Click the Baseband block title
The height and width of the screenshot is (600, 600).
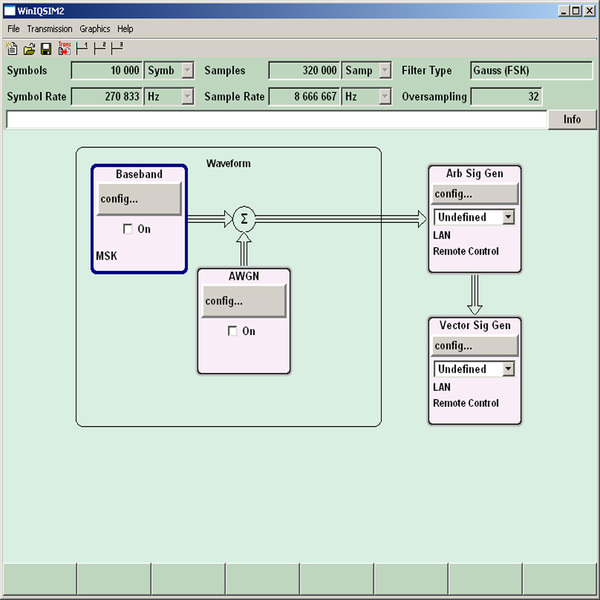coord(139,174)
